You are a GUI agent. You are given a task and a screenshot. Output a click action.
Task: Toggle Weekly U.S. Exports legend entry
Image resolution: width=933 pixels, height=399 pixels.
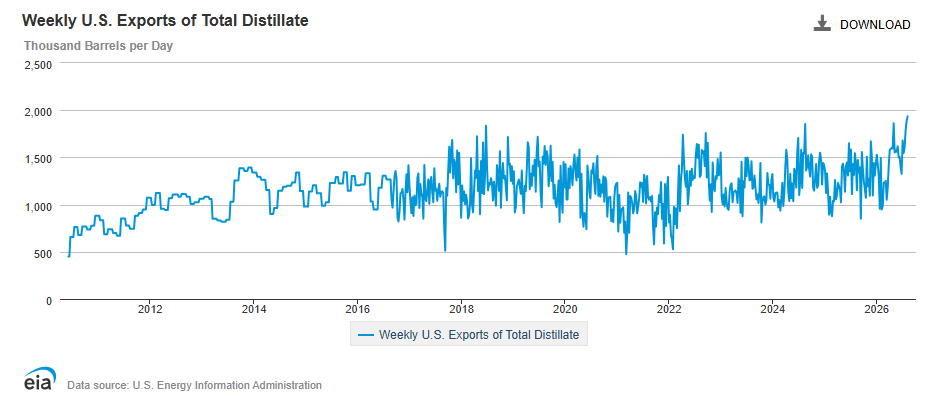pyautogui.click(x=468, y=335)
